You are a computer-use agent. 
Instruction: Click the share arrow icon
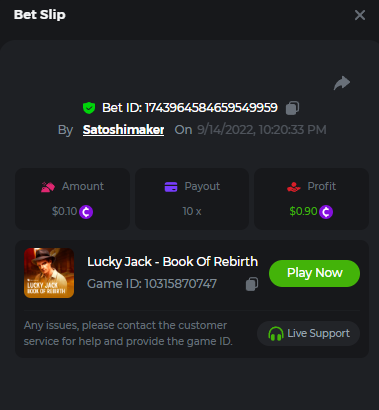pyautogui.click(x=342, y=83)
